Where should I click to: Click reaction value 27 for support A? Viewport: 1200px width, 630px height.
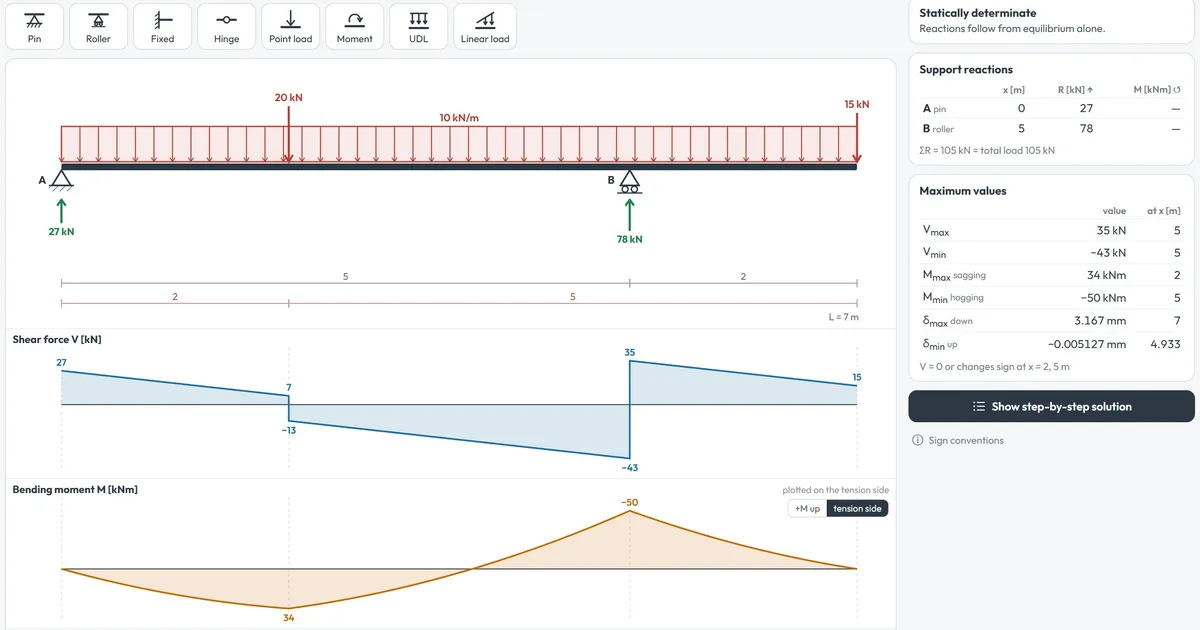pyautogui.click(x=1086, y=108)
